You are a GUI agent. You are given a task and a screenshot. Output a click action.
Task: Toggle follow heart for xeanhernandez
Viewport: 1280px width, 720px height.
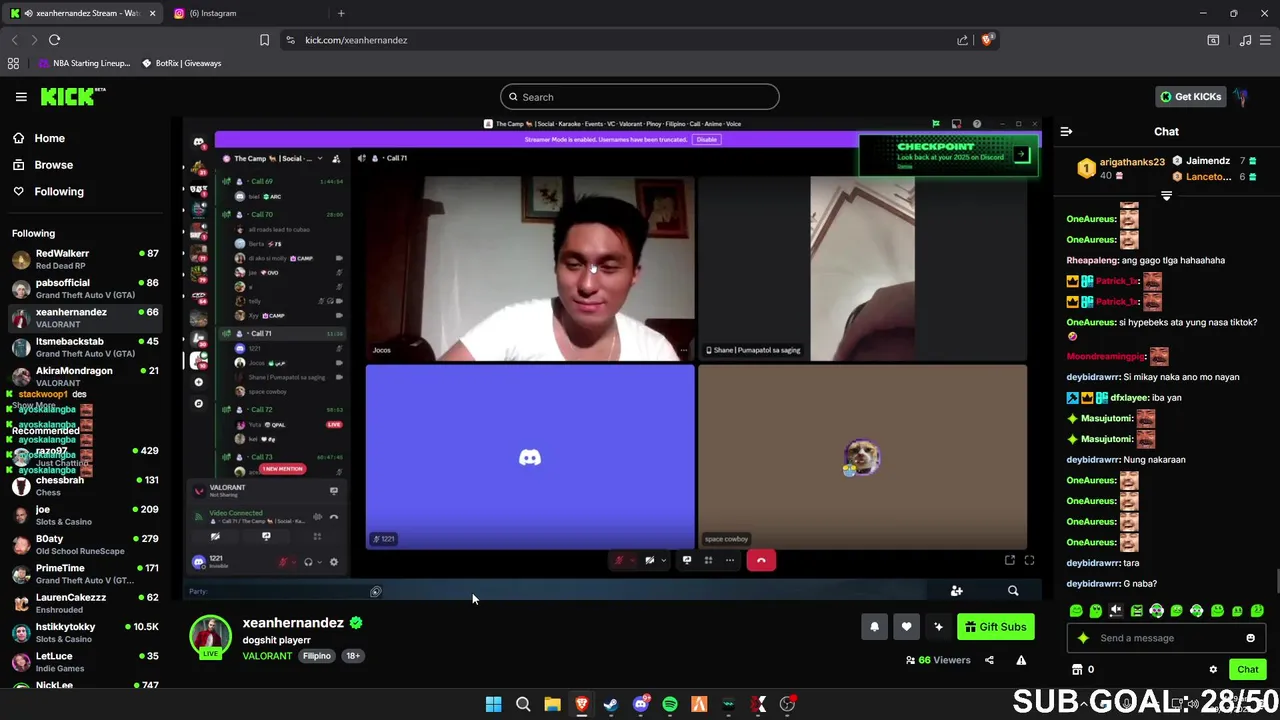[x=906, y=627]
